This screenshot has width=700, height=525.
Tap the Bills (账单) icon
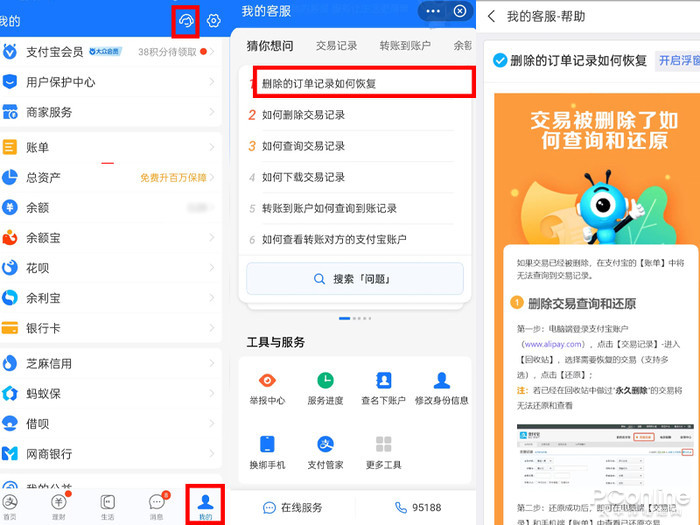(x=10, y=147)
